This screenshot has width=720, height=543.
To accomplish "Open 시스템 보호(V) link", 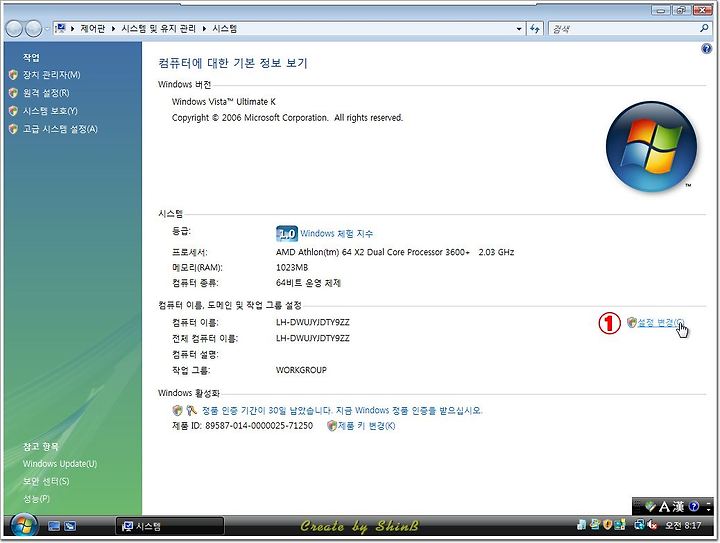I will click(50, 111).
